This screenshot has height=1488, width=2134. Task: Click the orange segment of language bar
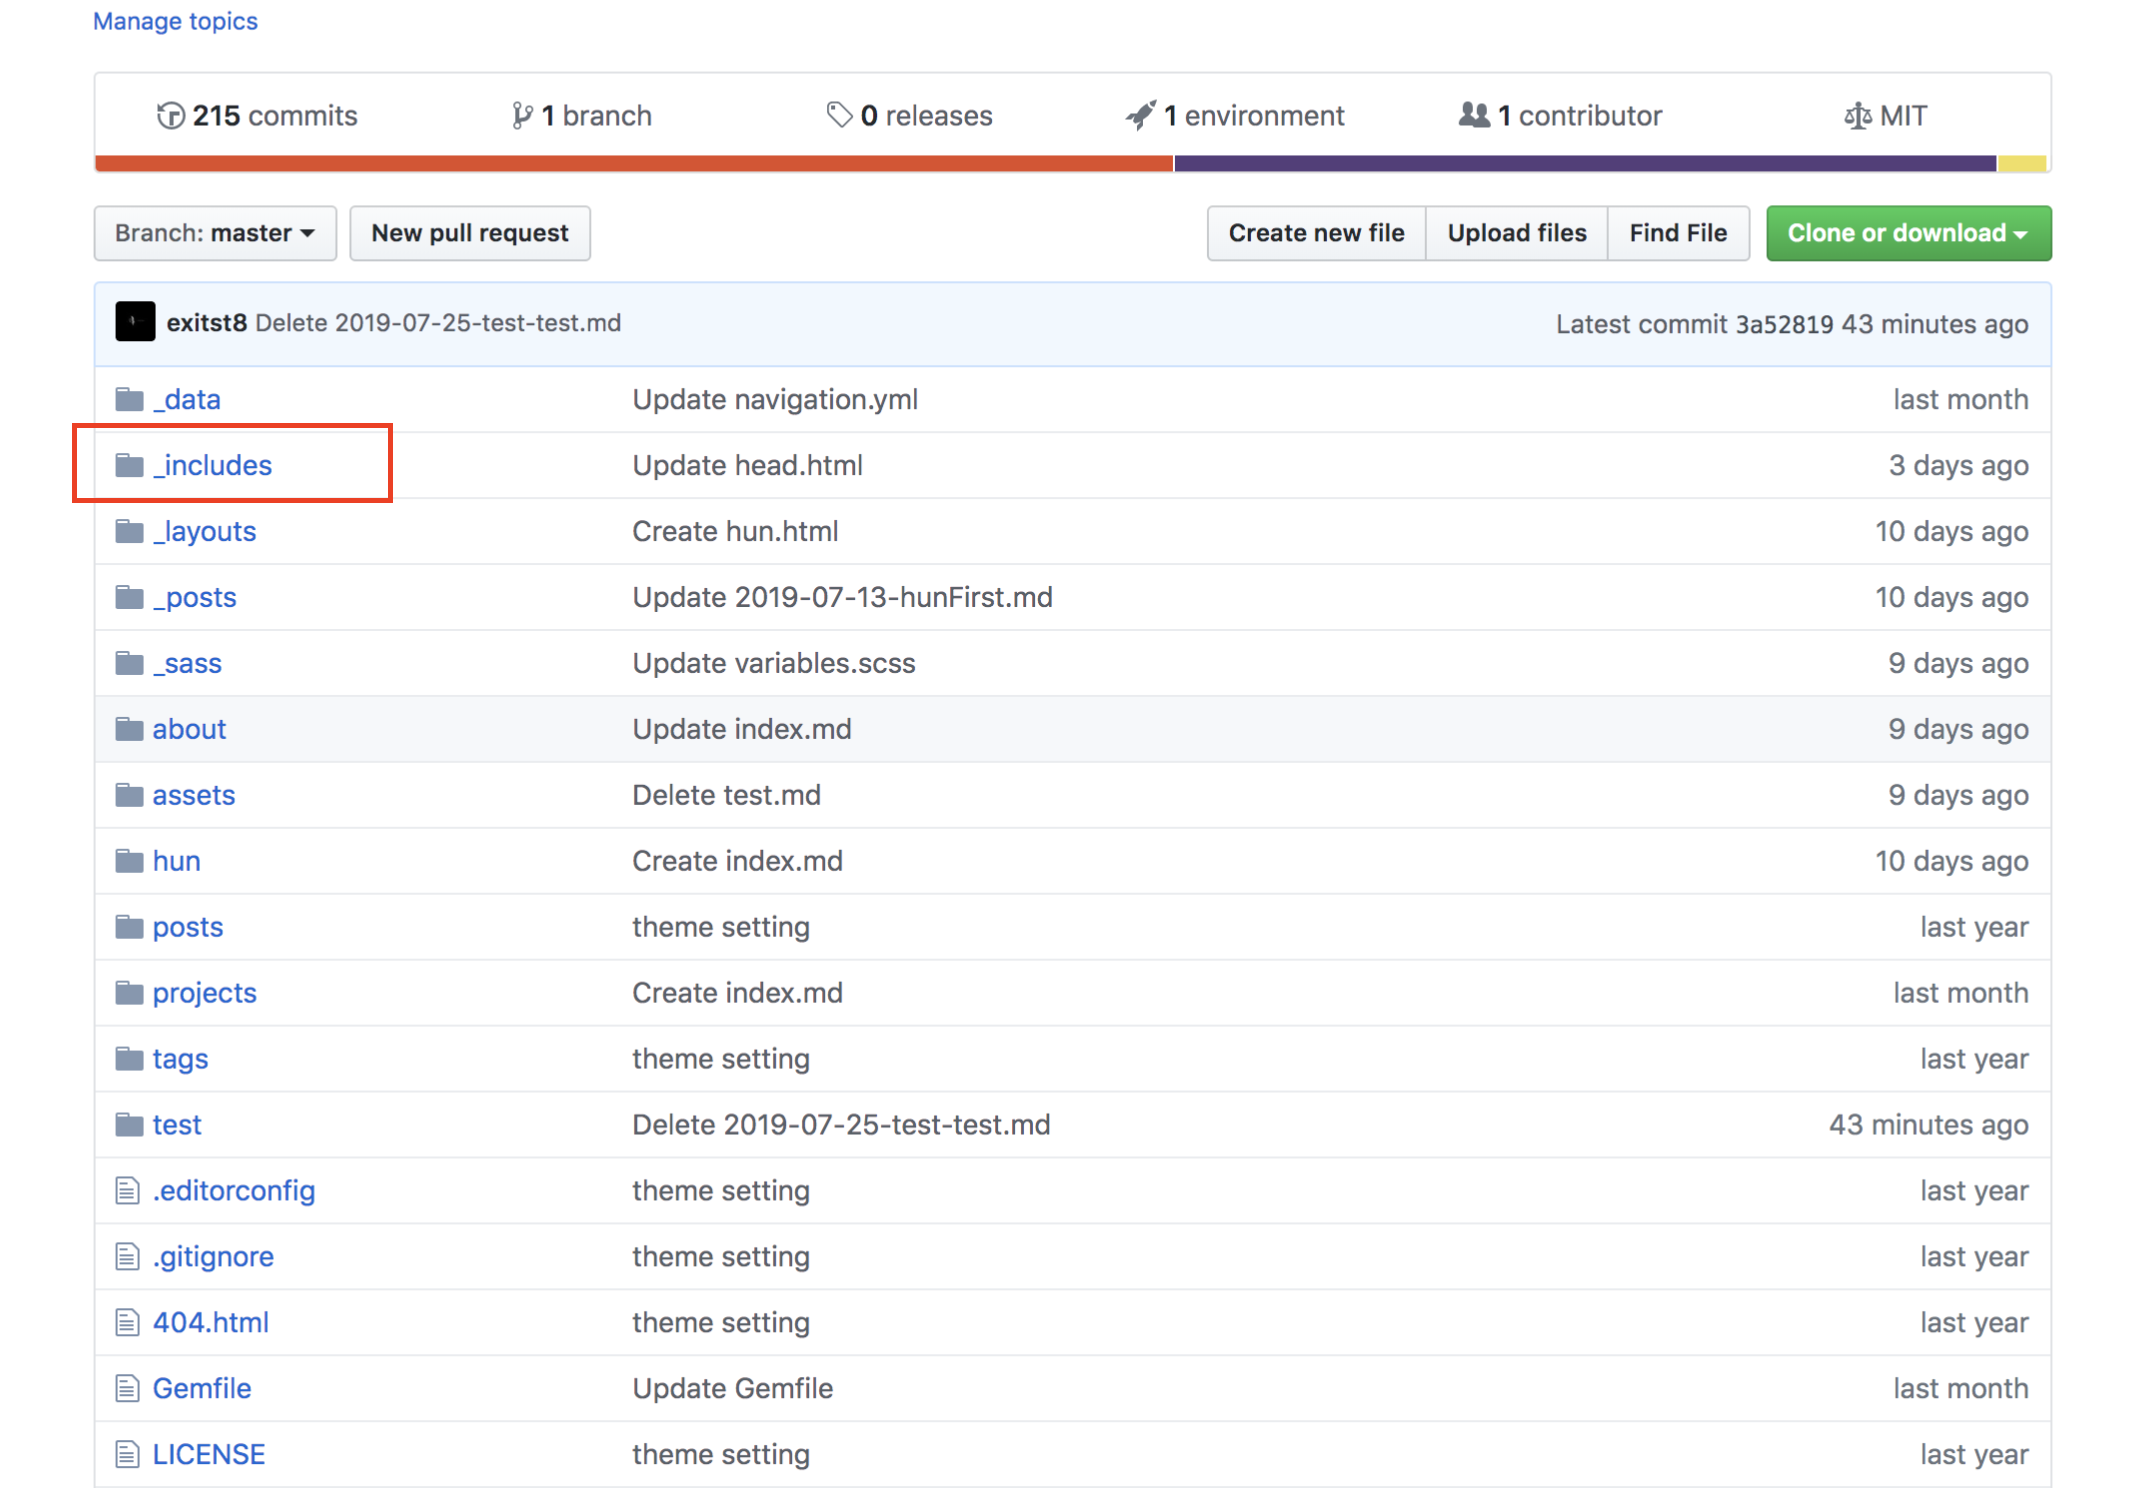(x=634, y=164)
